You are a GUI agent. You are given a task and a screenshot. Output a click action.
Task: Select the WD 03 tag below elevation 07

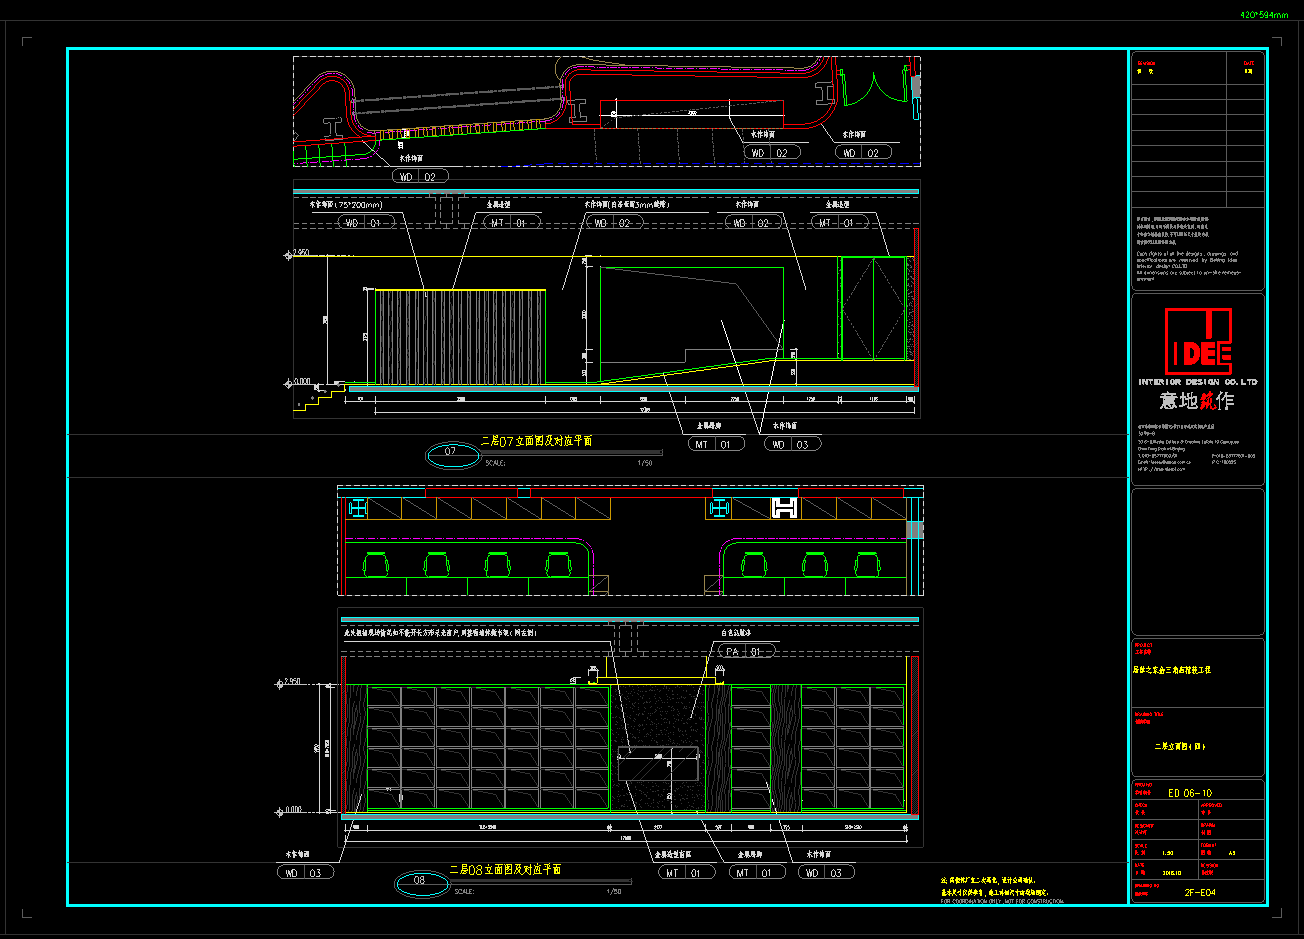(x=792, y=444)
